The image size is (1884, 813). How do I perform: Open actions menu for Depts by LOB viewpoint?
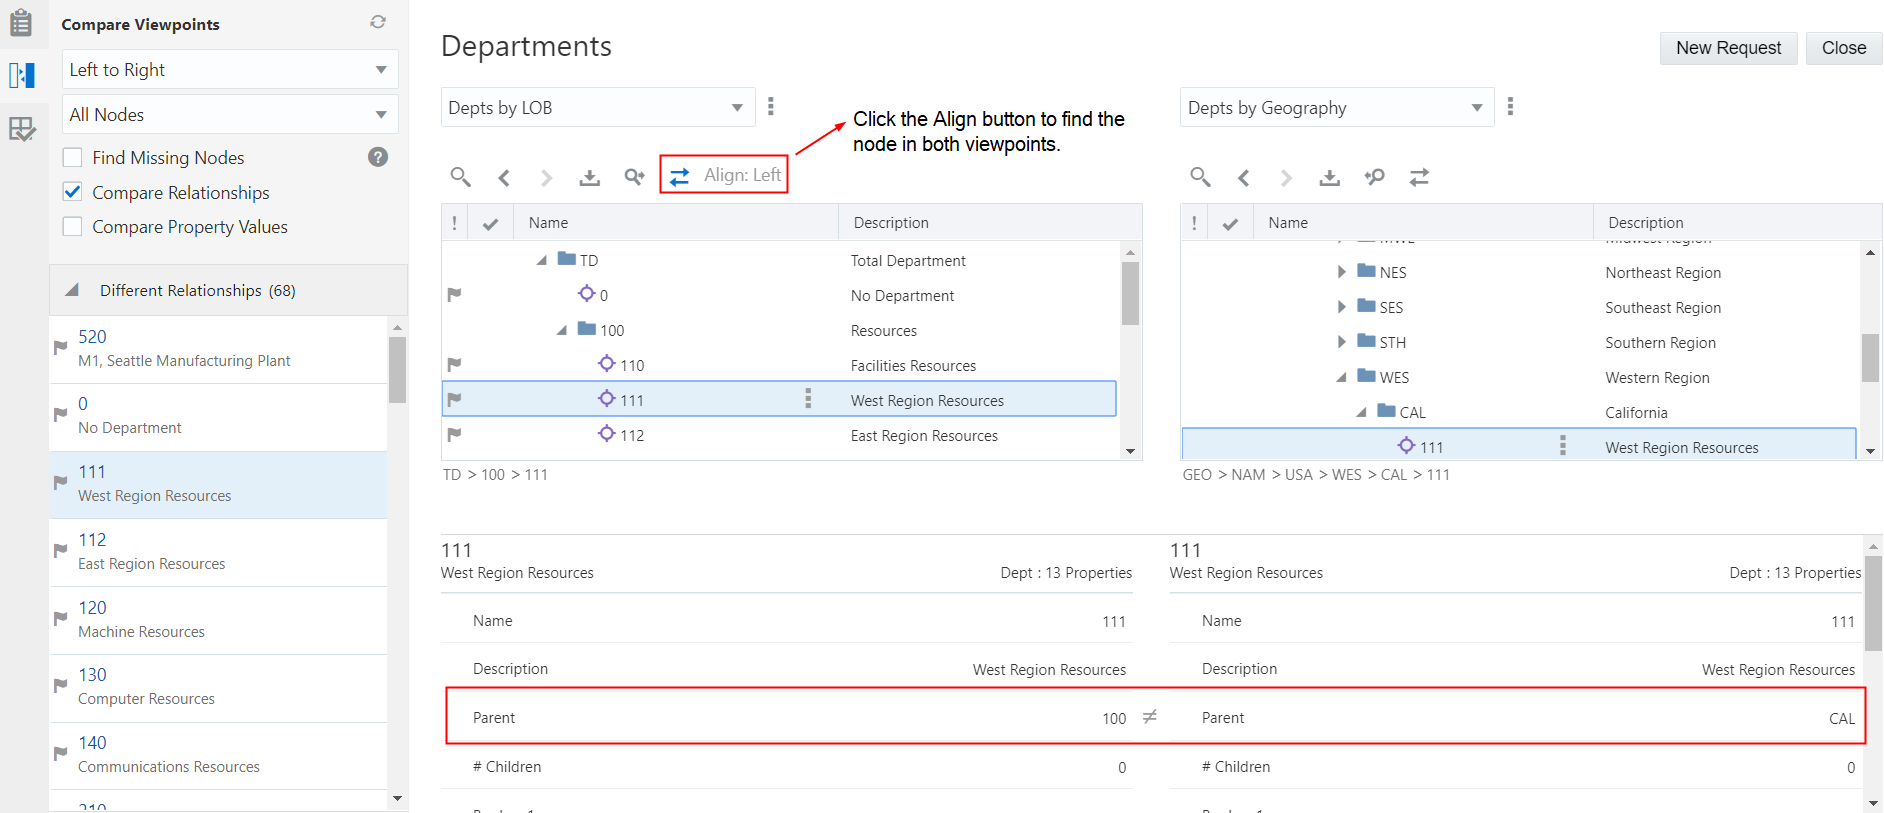tap(770, 106)
